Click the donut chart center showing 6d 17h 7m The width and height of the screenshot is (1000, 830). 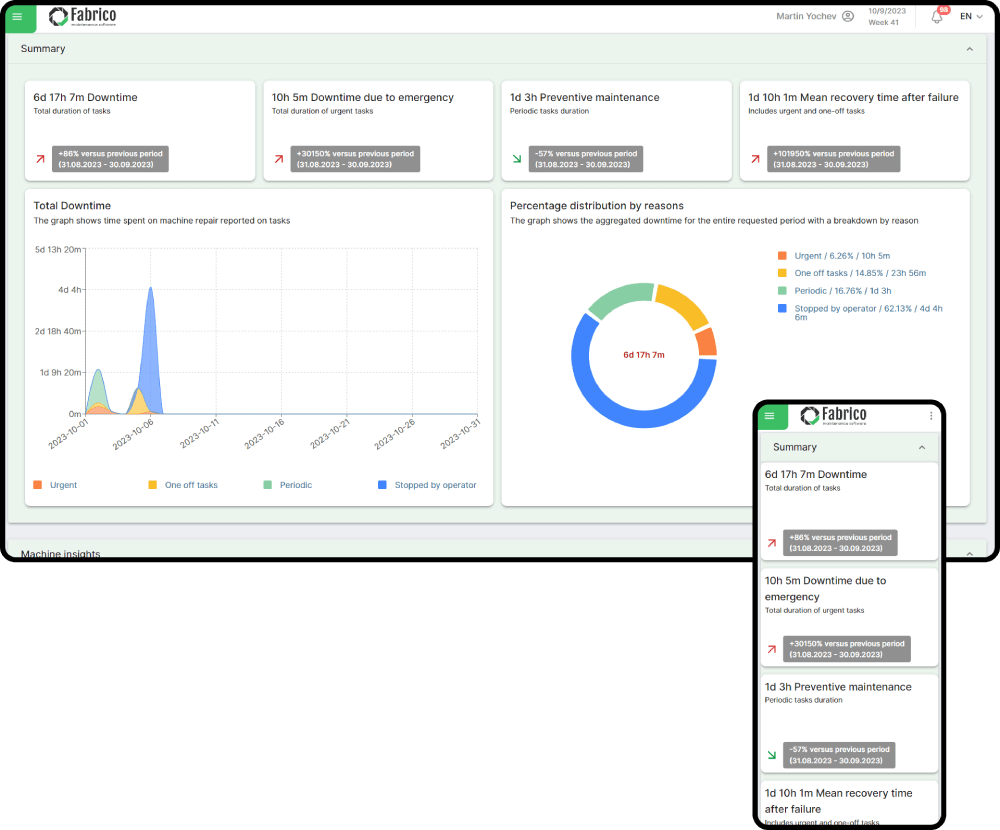point(644,355)
